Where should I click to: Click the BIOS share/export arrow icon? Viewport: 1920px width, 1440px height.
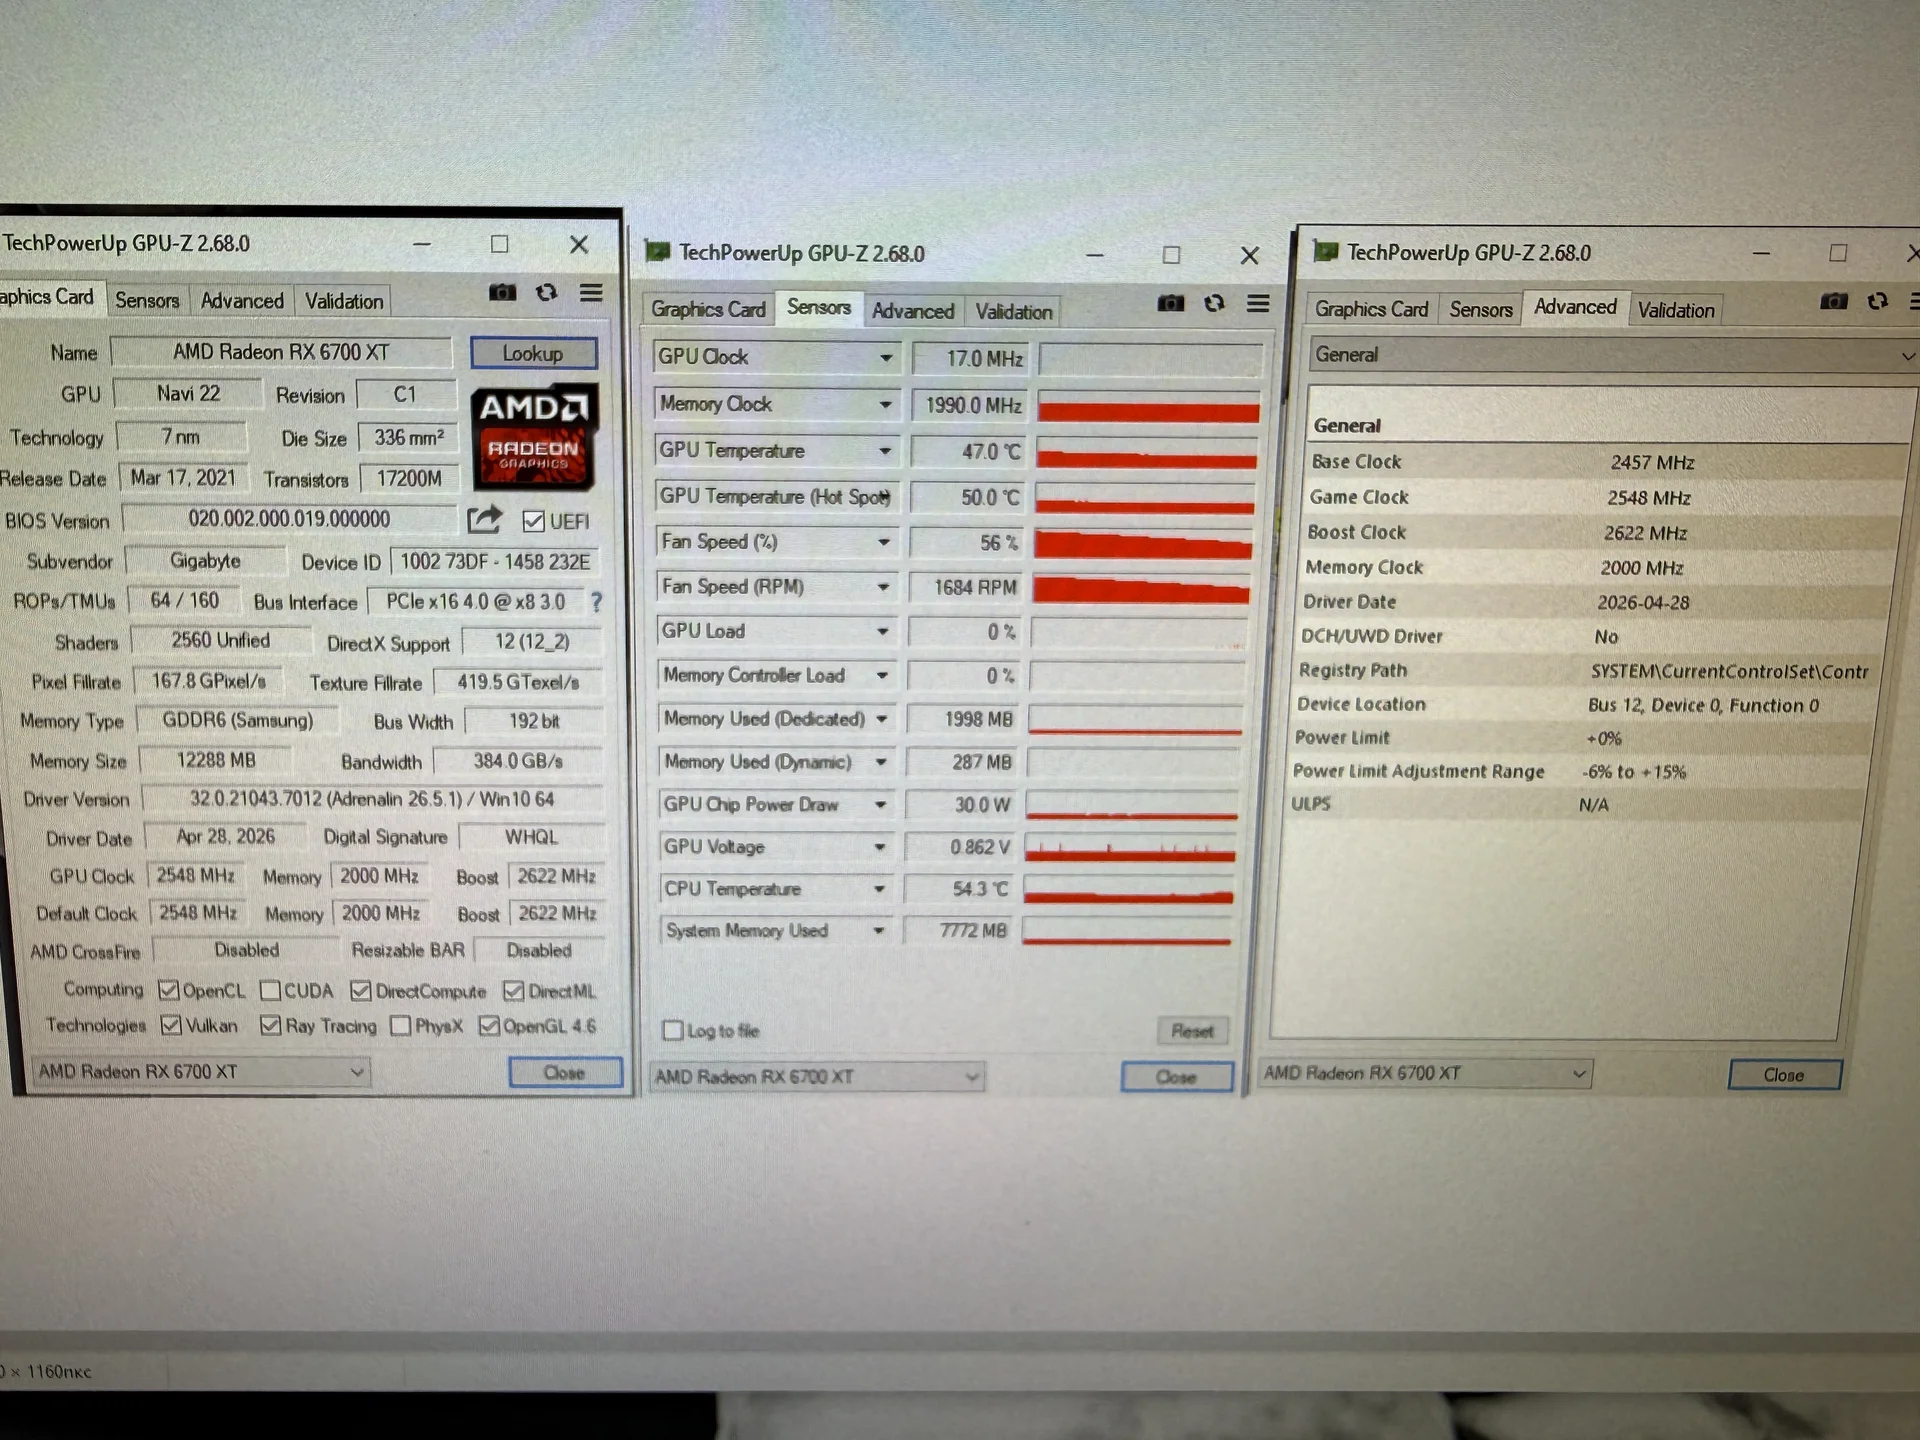point(484,519)
